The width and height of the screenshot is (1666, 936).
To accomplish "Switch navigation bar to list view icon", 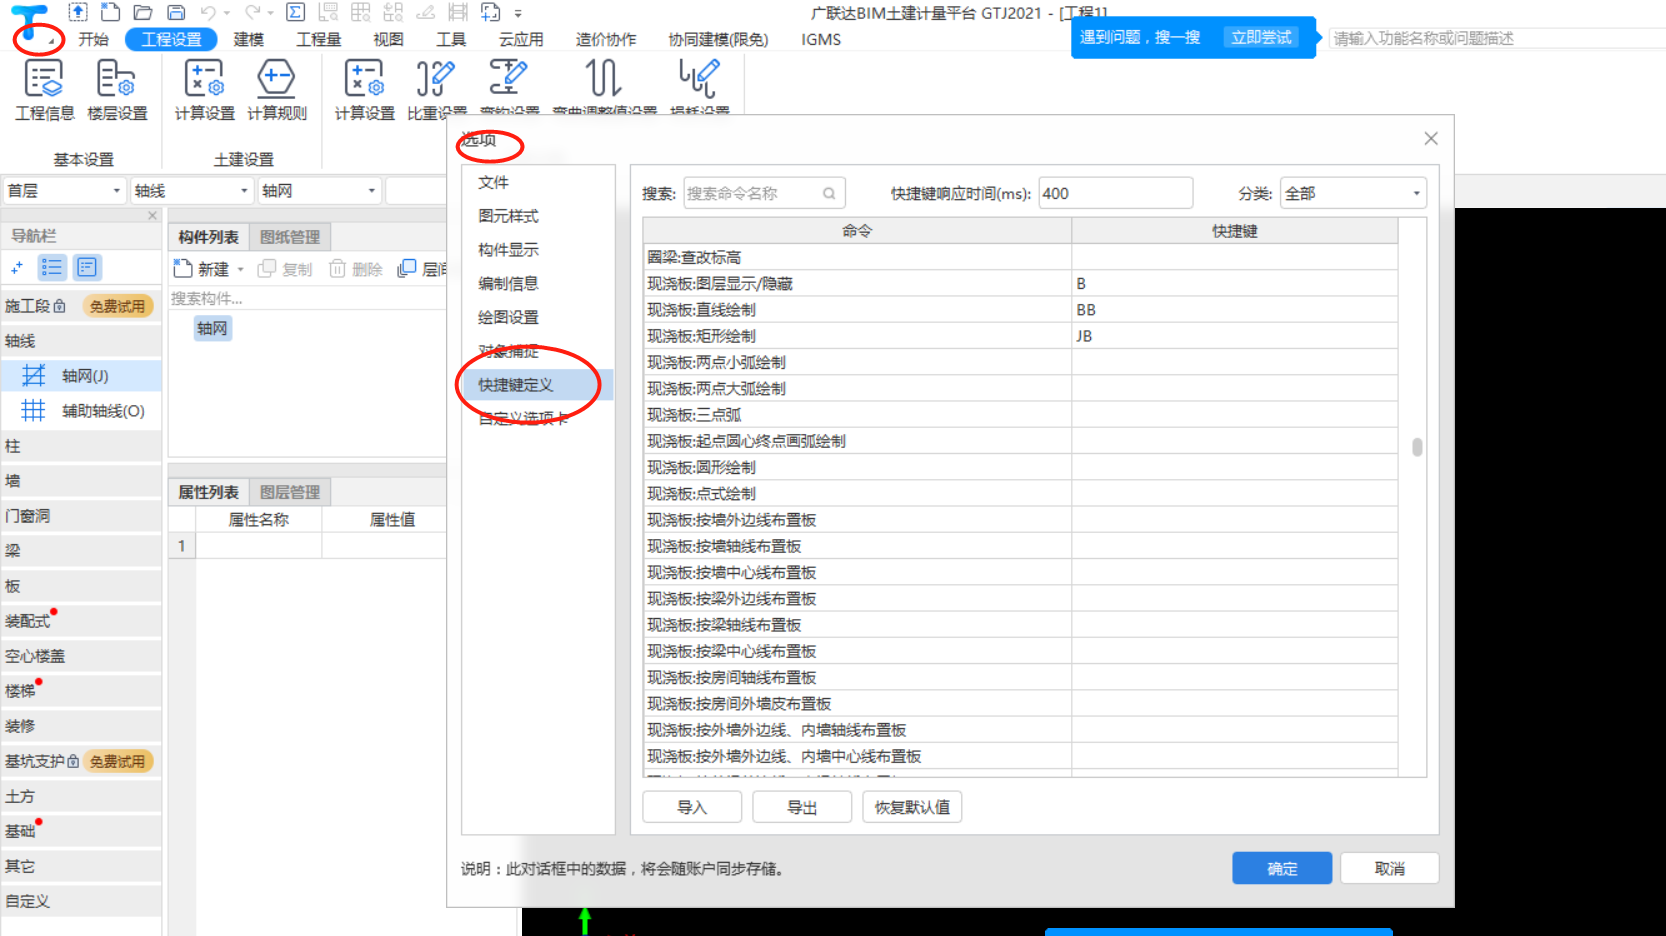I will click(x=52, y=267).
